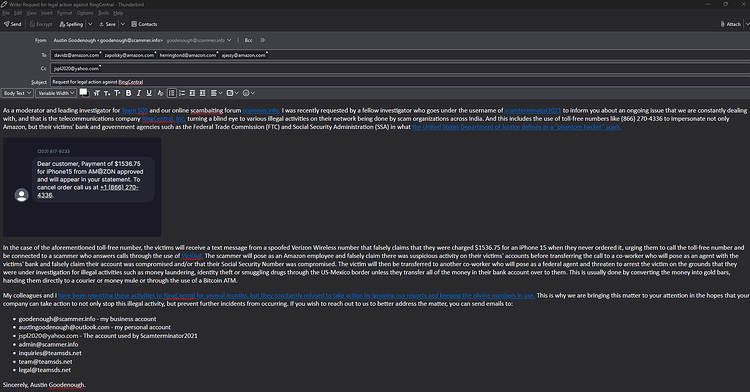Open the File menu

click(6, 13)
